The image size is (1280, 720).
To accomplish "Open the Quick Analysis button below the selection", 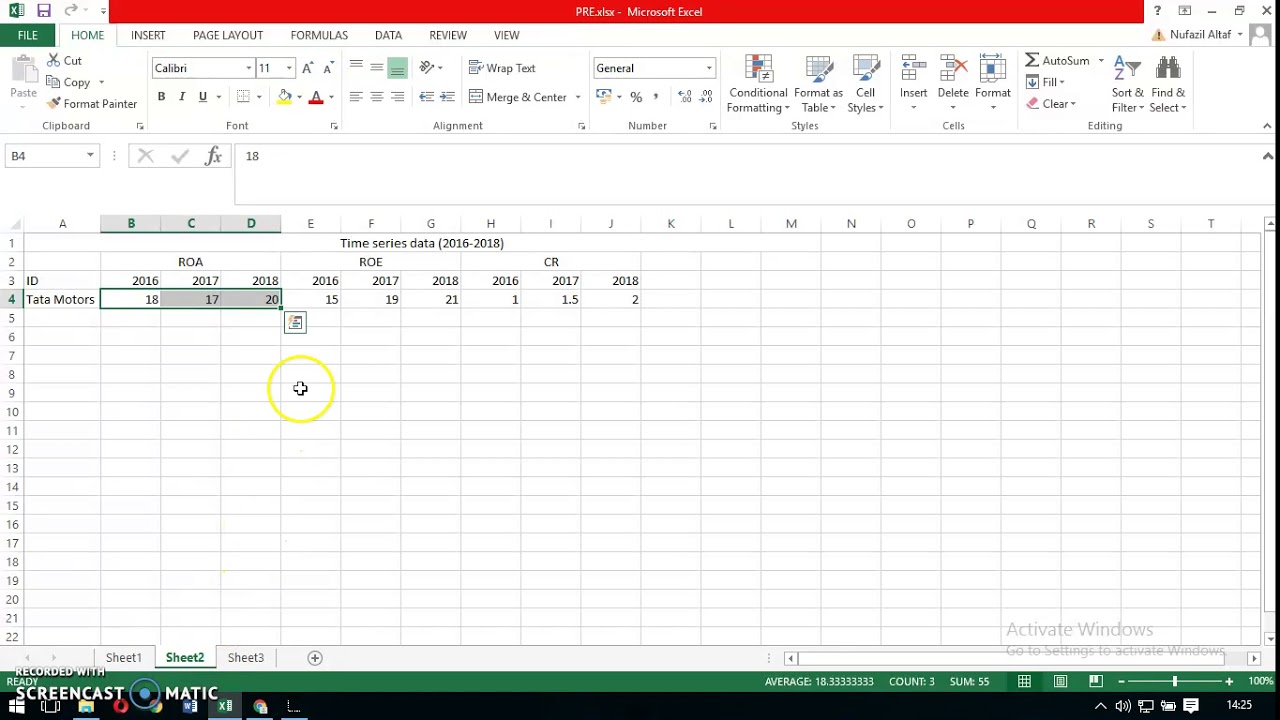I will coord(295,322).
